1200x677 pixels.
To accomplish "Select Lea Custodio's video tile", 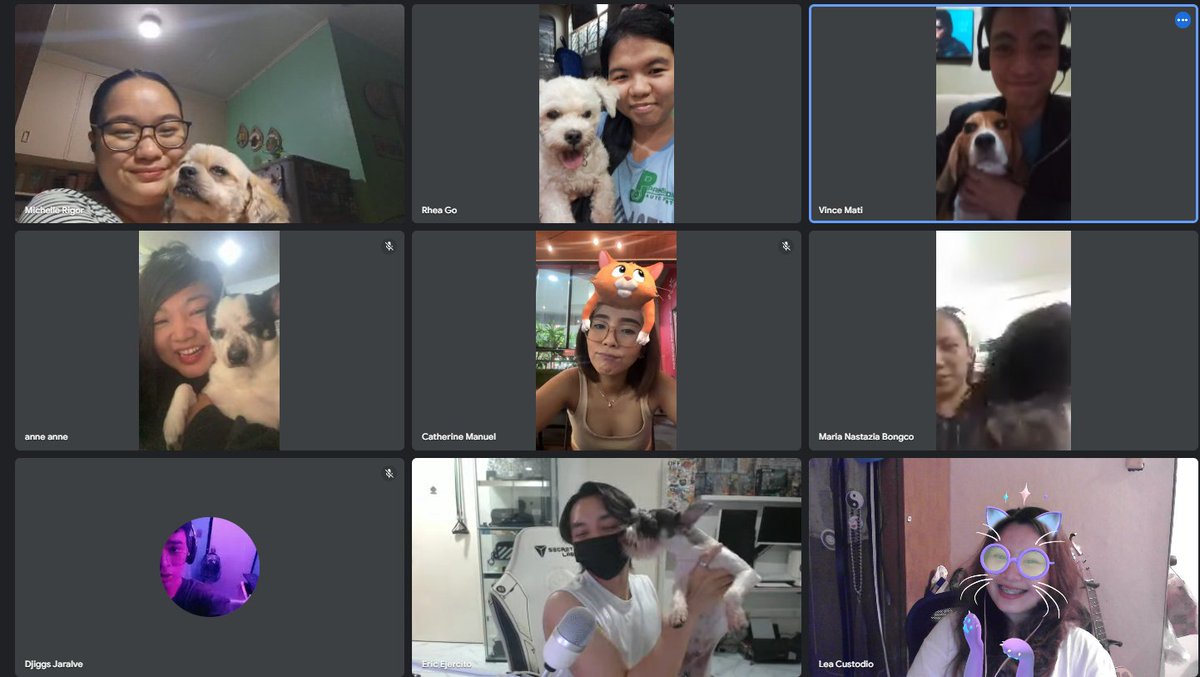I will [x=1003, y=567].
